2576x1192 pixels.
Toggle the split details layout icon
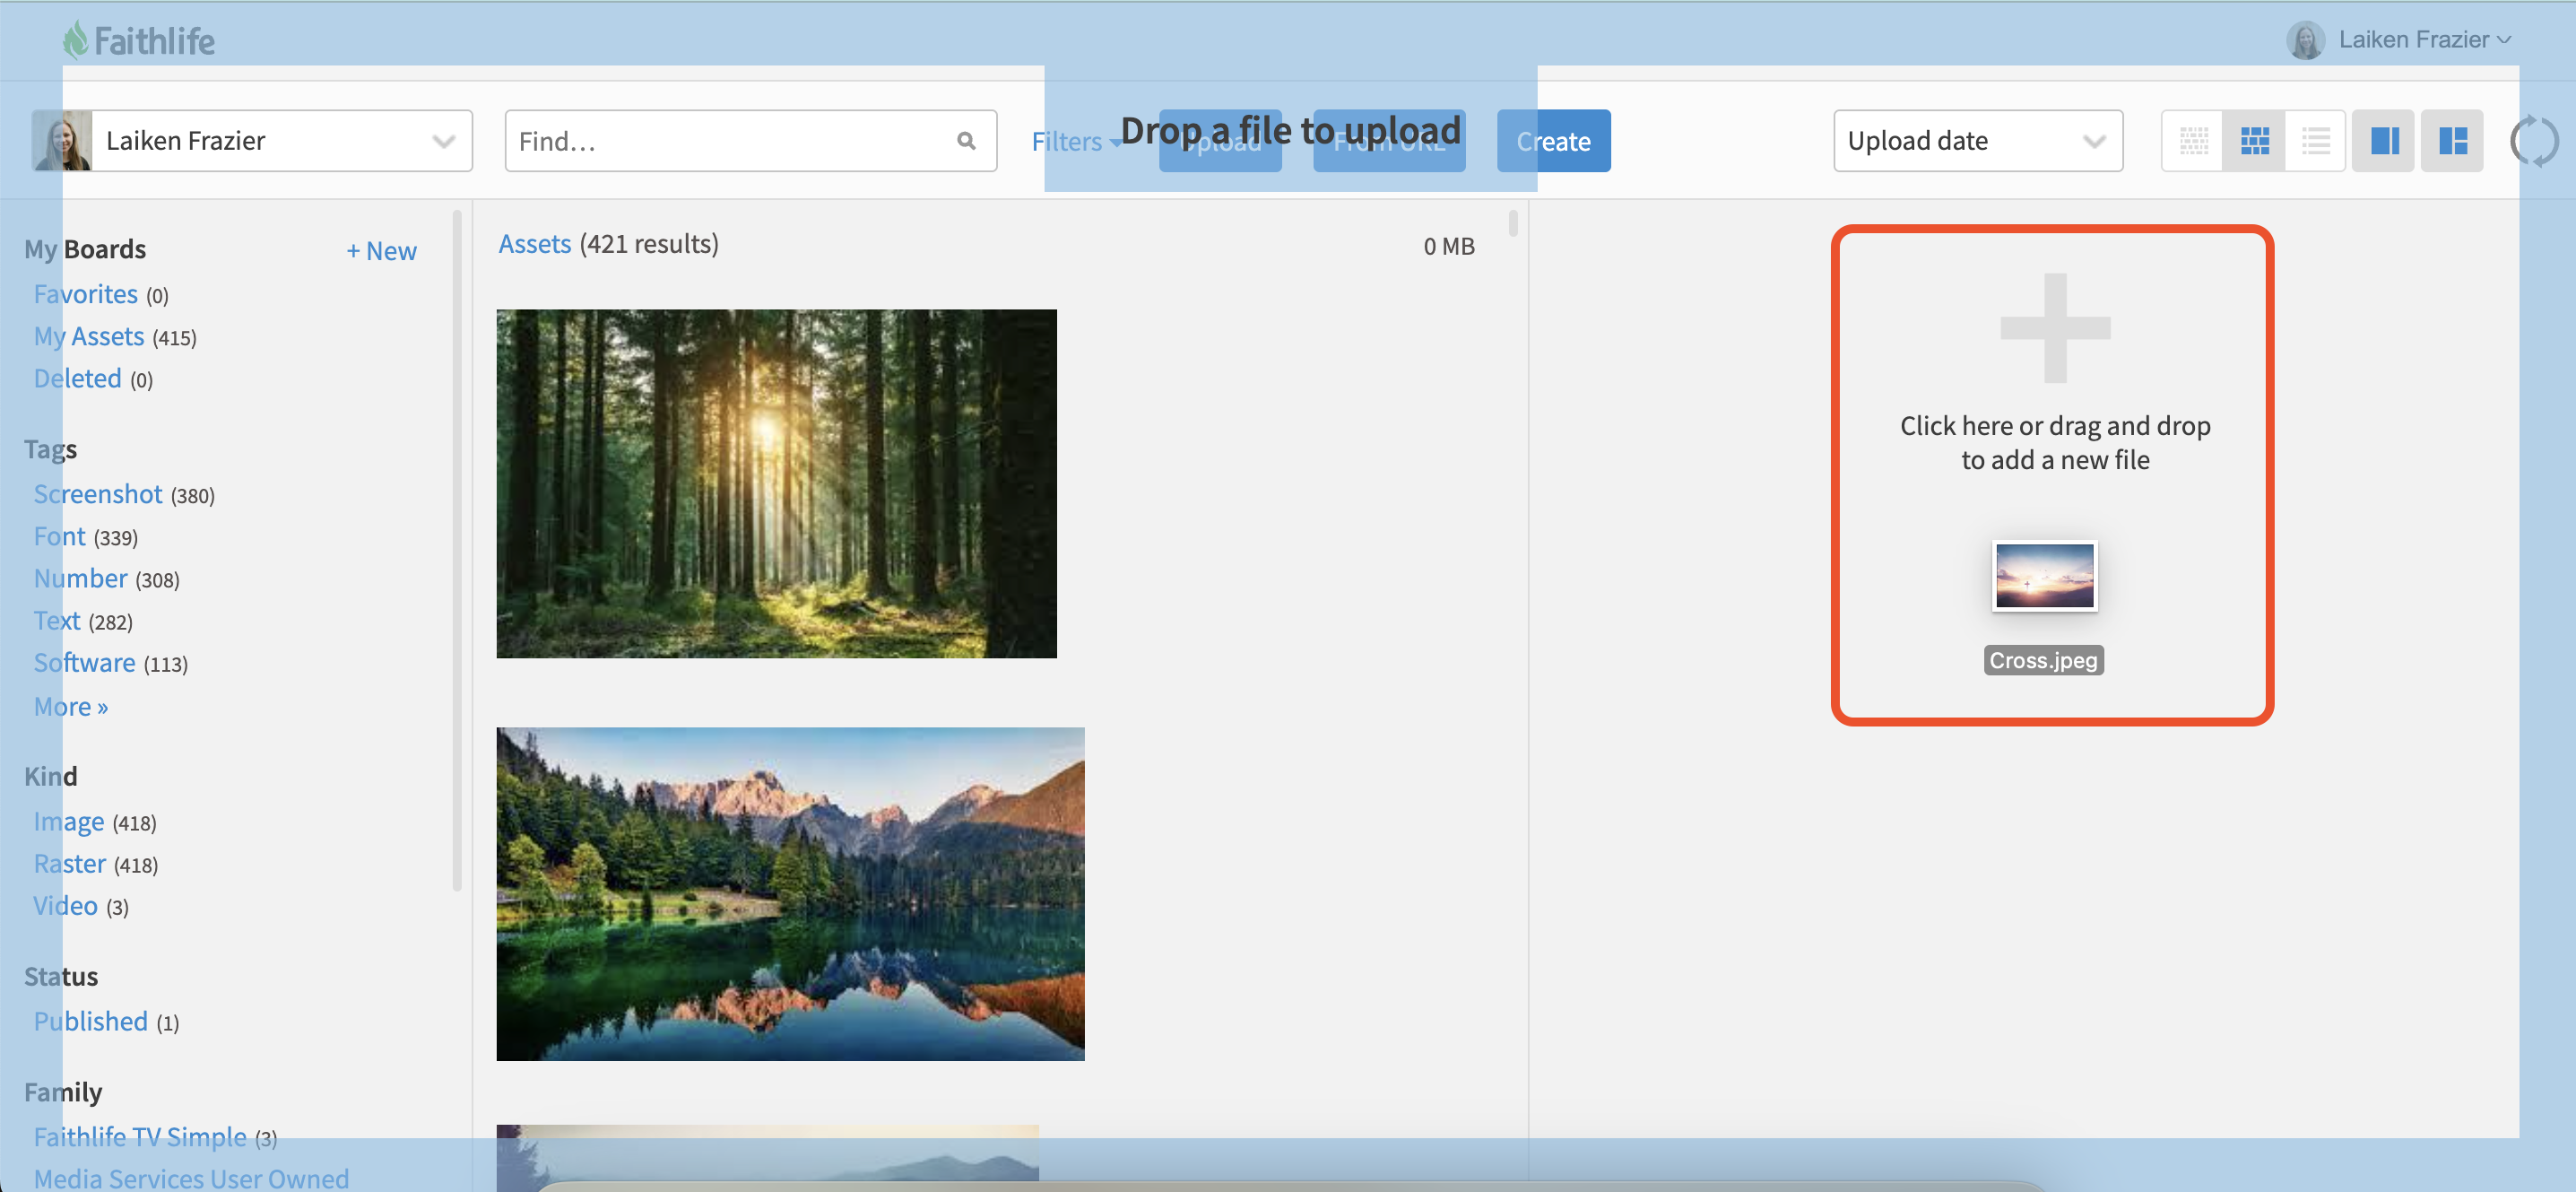pos(2452,141)
